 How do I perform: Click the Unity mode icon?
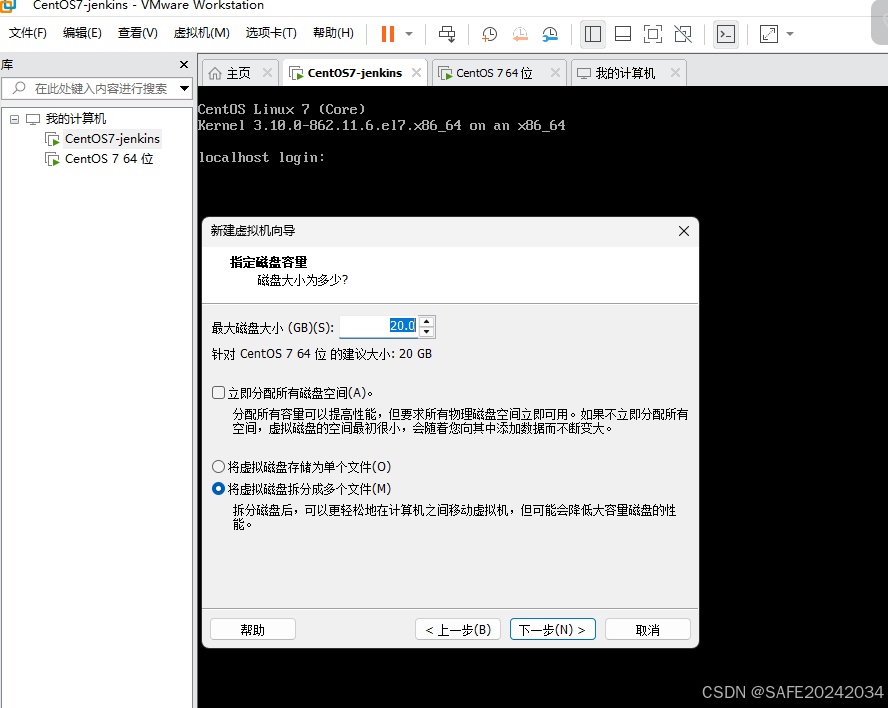coord(683,34)
